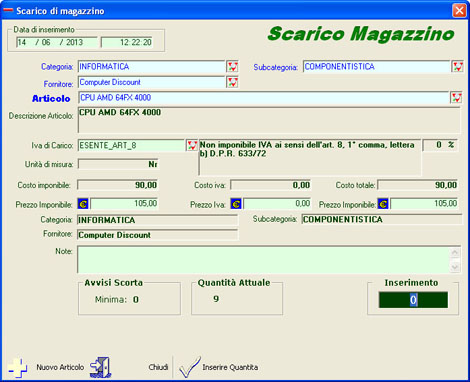Click the read-only Categoria INFORMATICA box
The width and height of the screenshot is (470, 382).
[x=158, y=220]
